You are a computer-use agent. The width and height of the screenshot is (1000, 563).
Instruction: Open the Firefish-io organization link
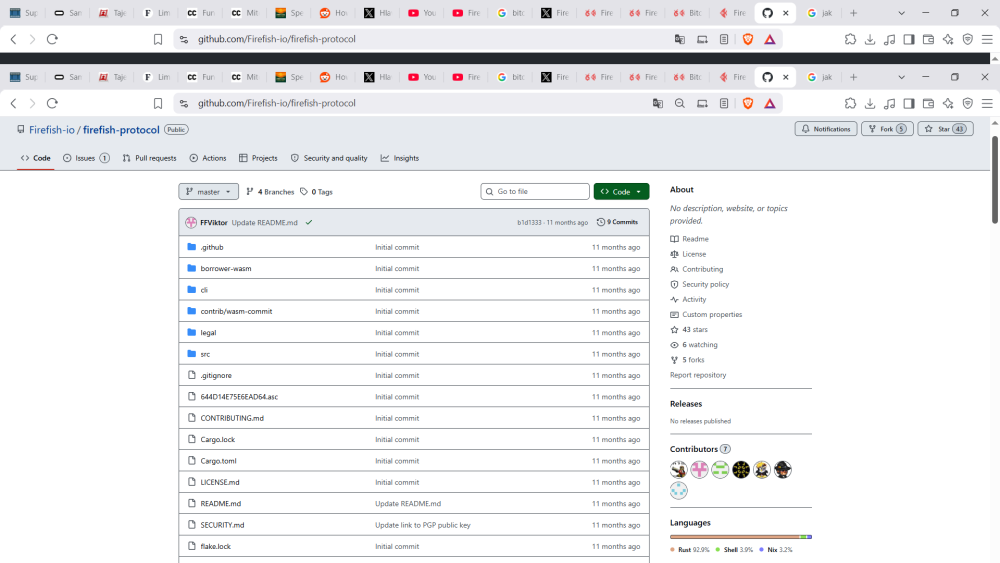coord(52,129)
